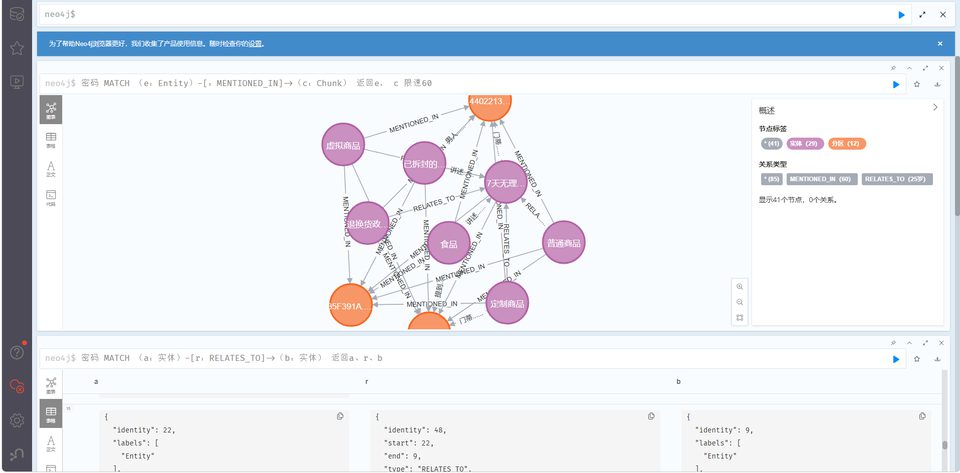Select the 食品 node
Screen dimensions: 960x473
click(x=449, y=243)
